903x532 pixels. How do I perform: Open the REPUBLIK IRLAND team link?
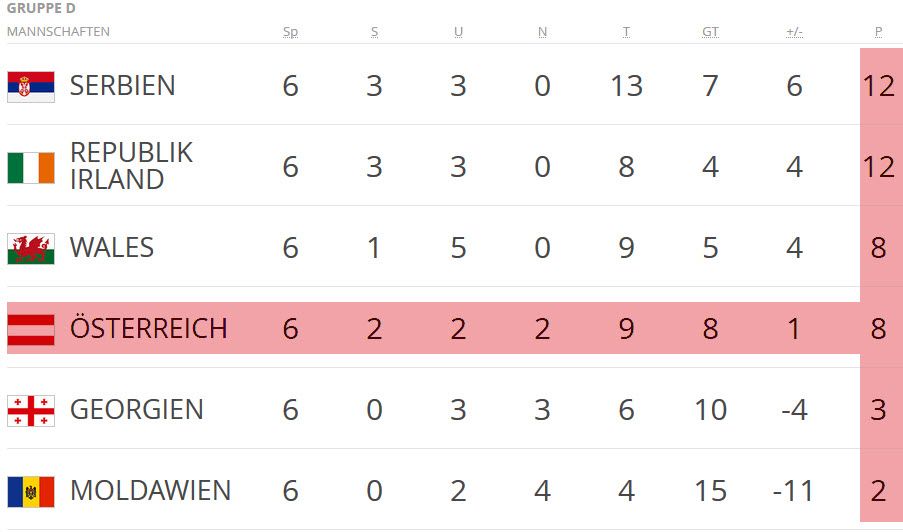click(x=131, y=166)
